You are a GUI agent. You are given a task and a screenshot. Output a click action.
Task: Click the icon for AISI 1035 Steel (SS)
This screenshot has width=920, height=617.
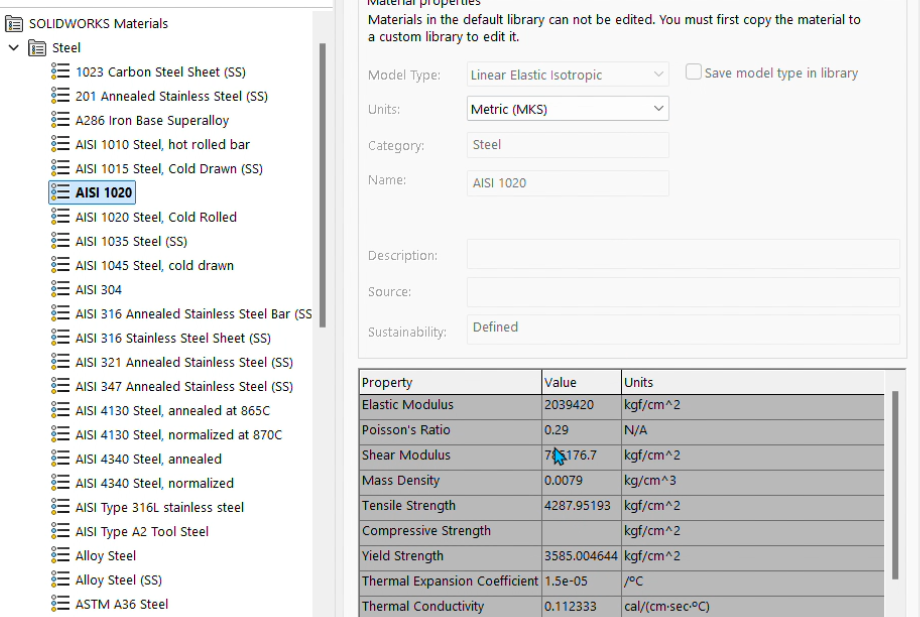[60, 241]
